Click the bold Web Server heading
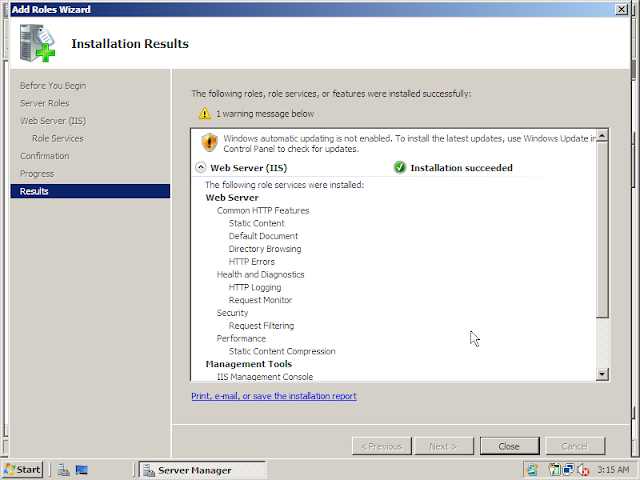This screenshot has height=480, width=640. 232,198
